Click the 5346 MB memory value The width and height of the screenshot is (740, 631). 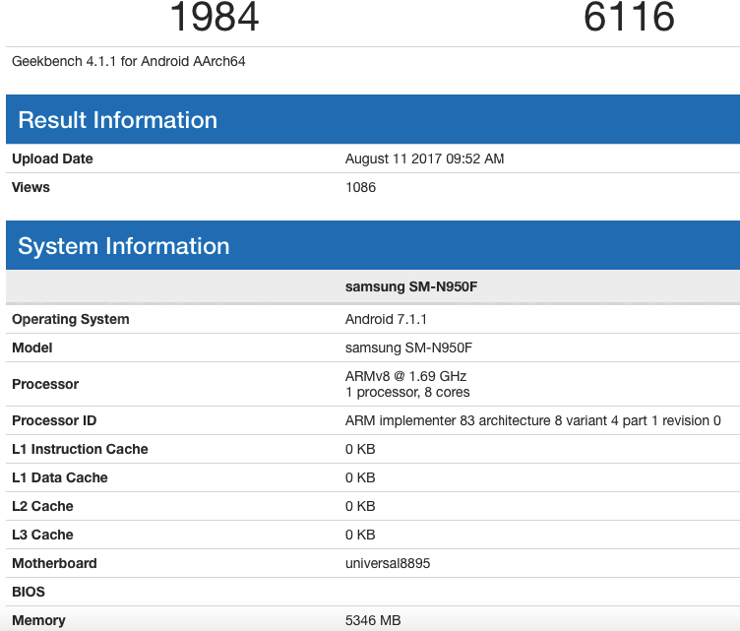373,620
